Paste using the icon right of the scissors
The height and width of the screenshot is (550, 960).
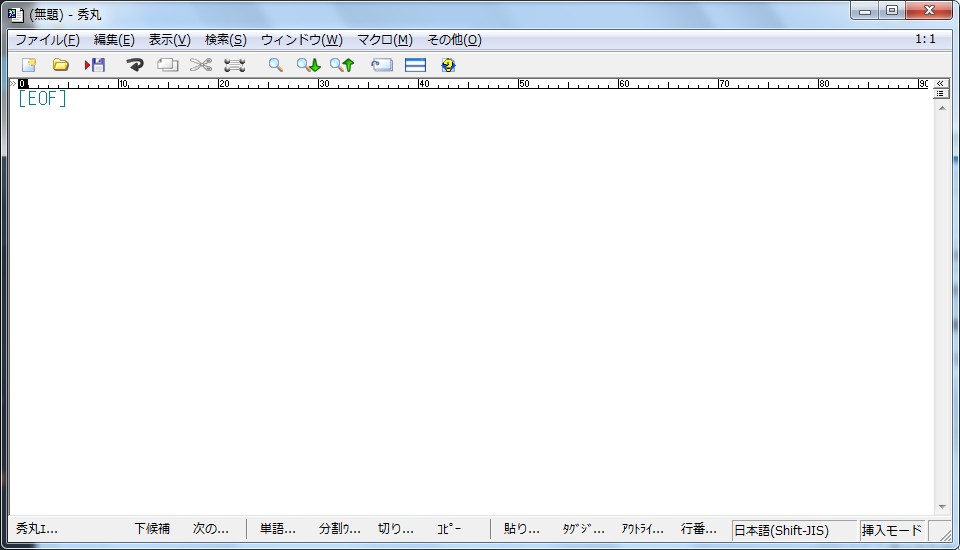(234, 65)
